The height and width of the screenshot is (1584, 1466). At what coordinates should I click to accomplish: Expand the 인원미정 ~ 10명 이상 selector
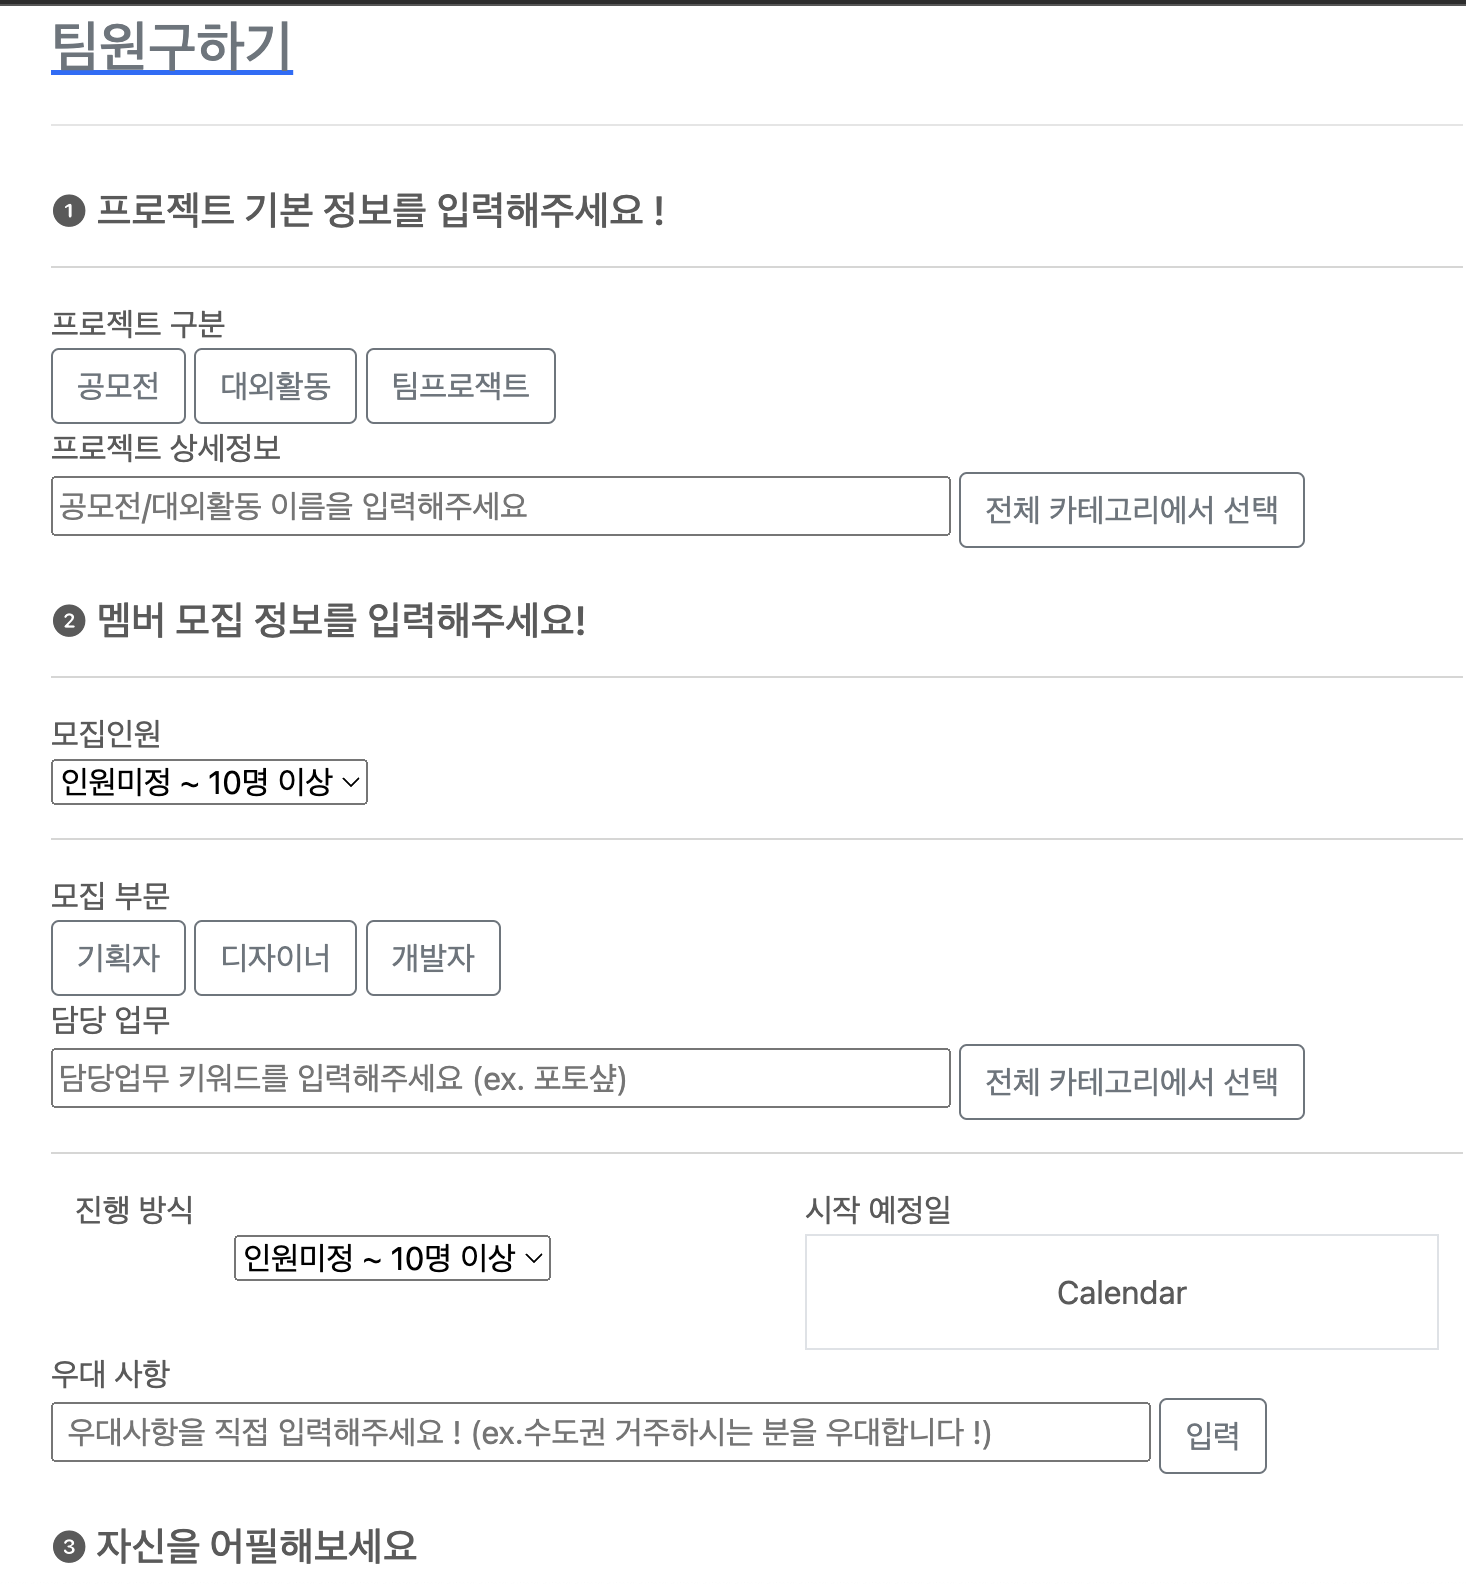pos(209,782)
